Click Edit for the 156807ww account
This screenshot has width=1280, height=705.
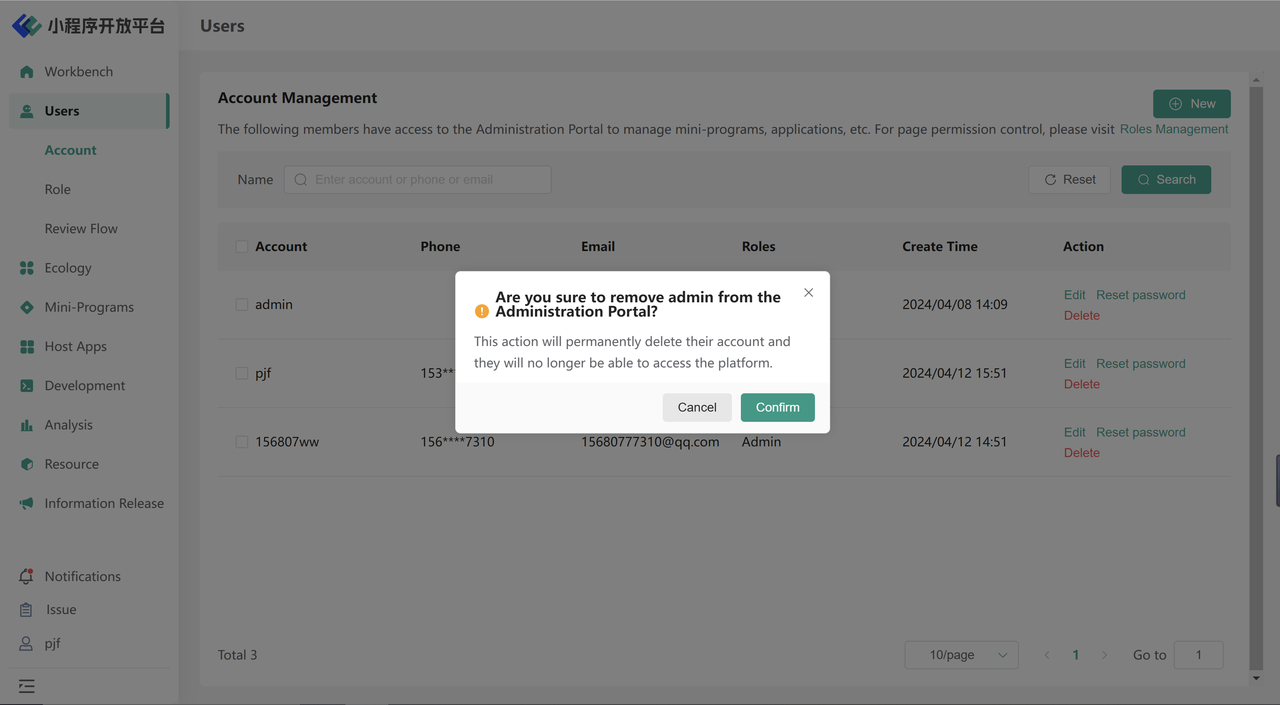click(x=1074, y=432)
